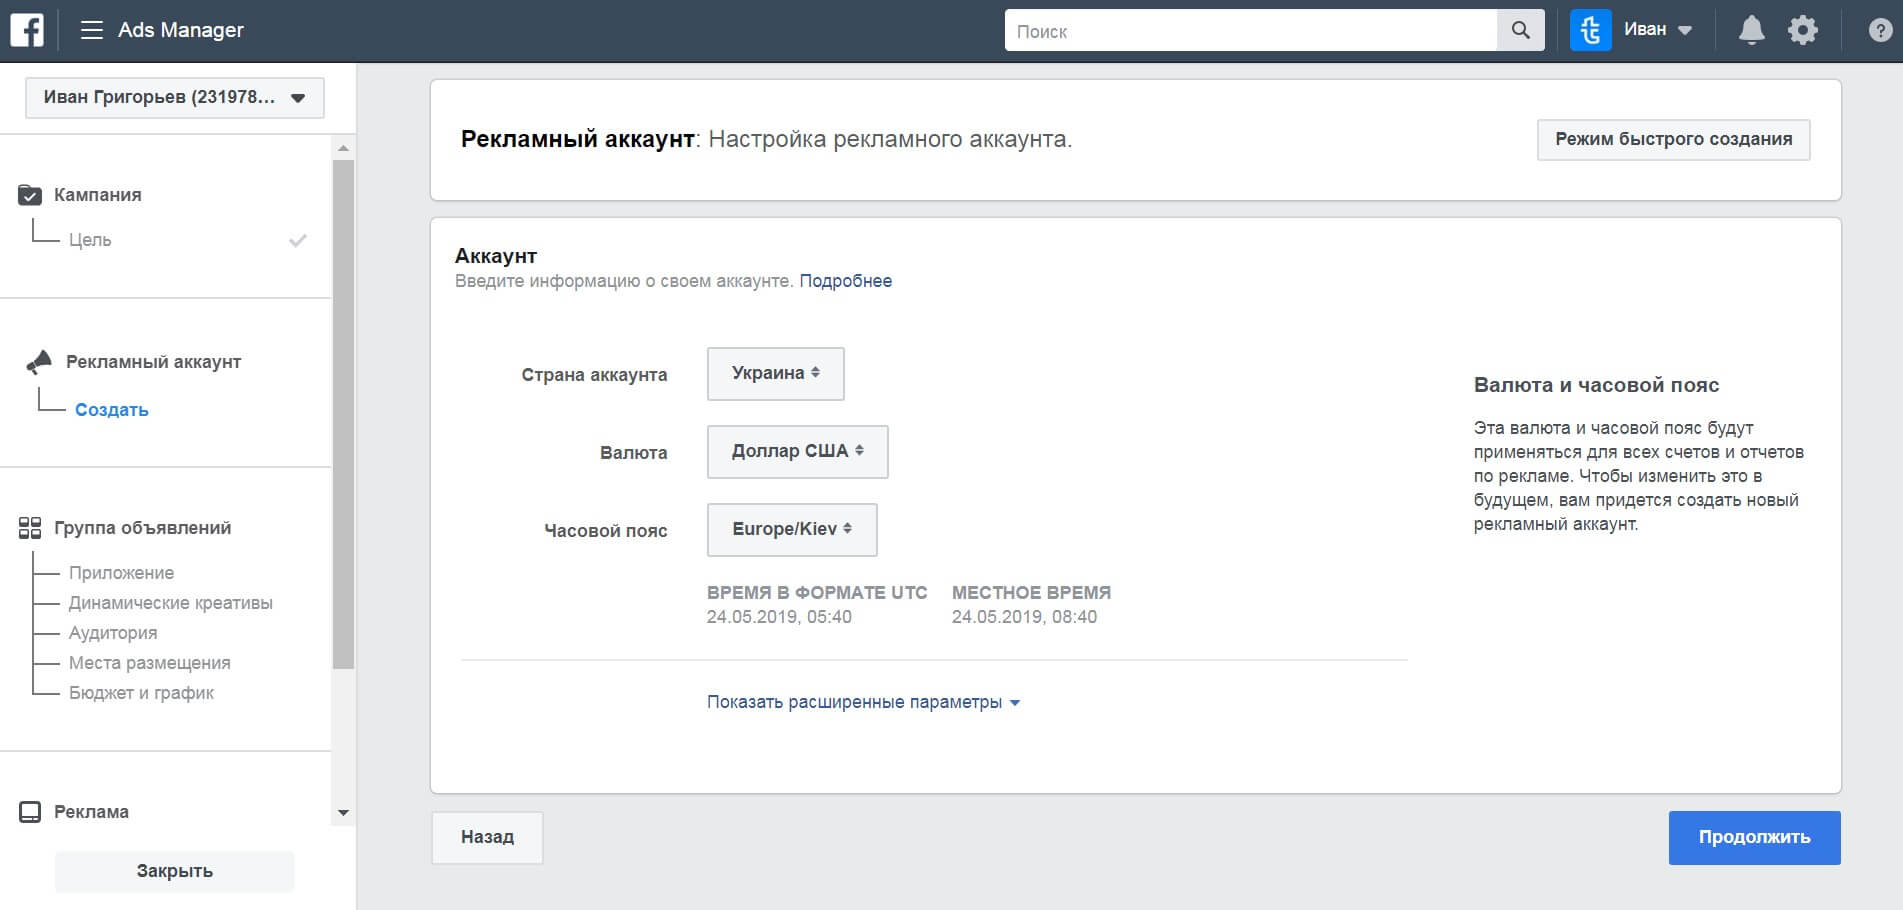Select Динамические креативы in the sidebar

[170, 603]
